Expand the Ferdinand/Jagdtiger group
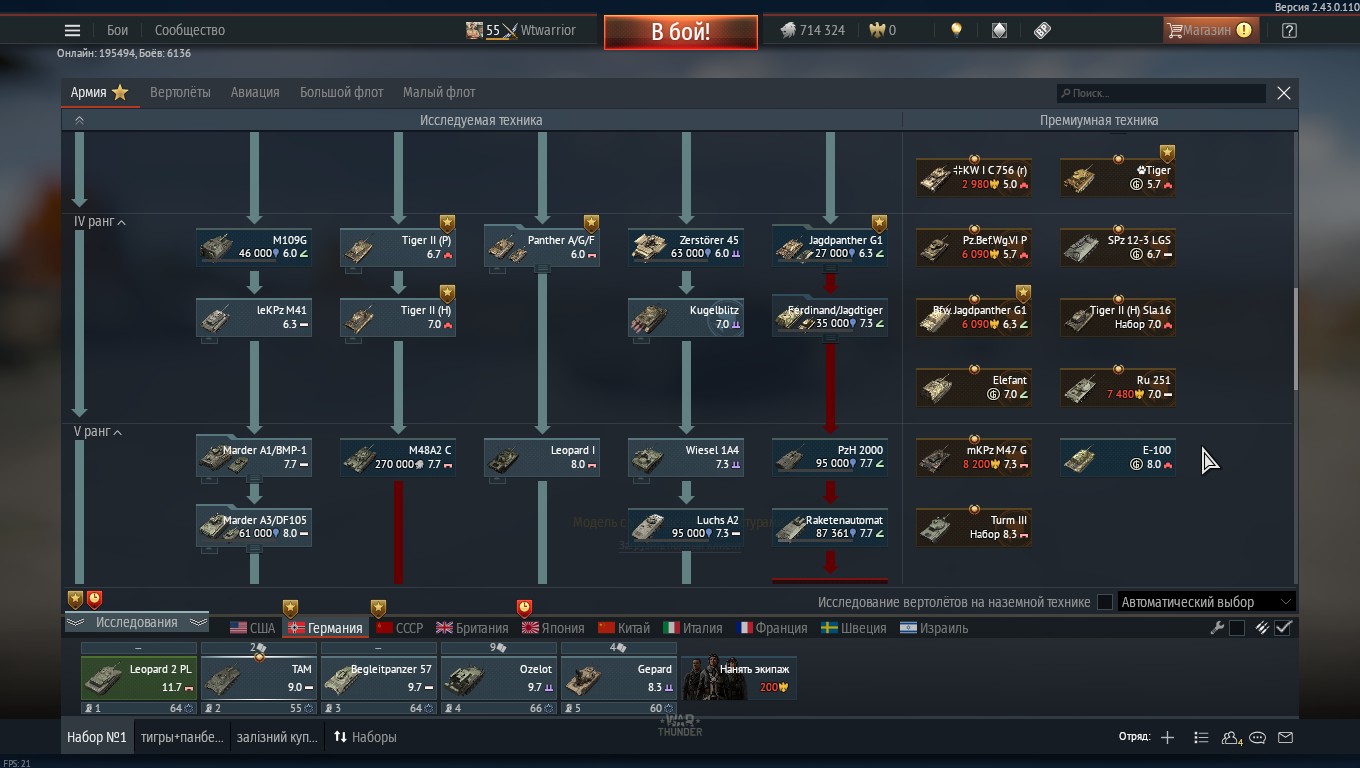The image size is (1360, 768). (x=830, y=317)
